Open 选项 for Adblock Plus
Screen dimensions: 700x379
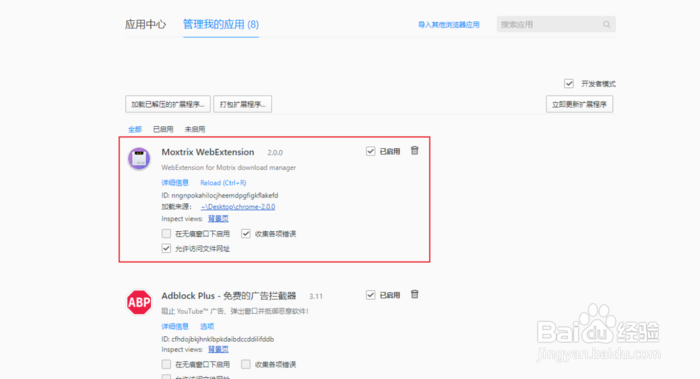coord(207,326)
